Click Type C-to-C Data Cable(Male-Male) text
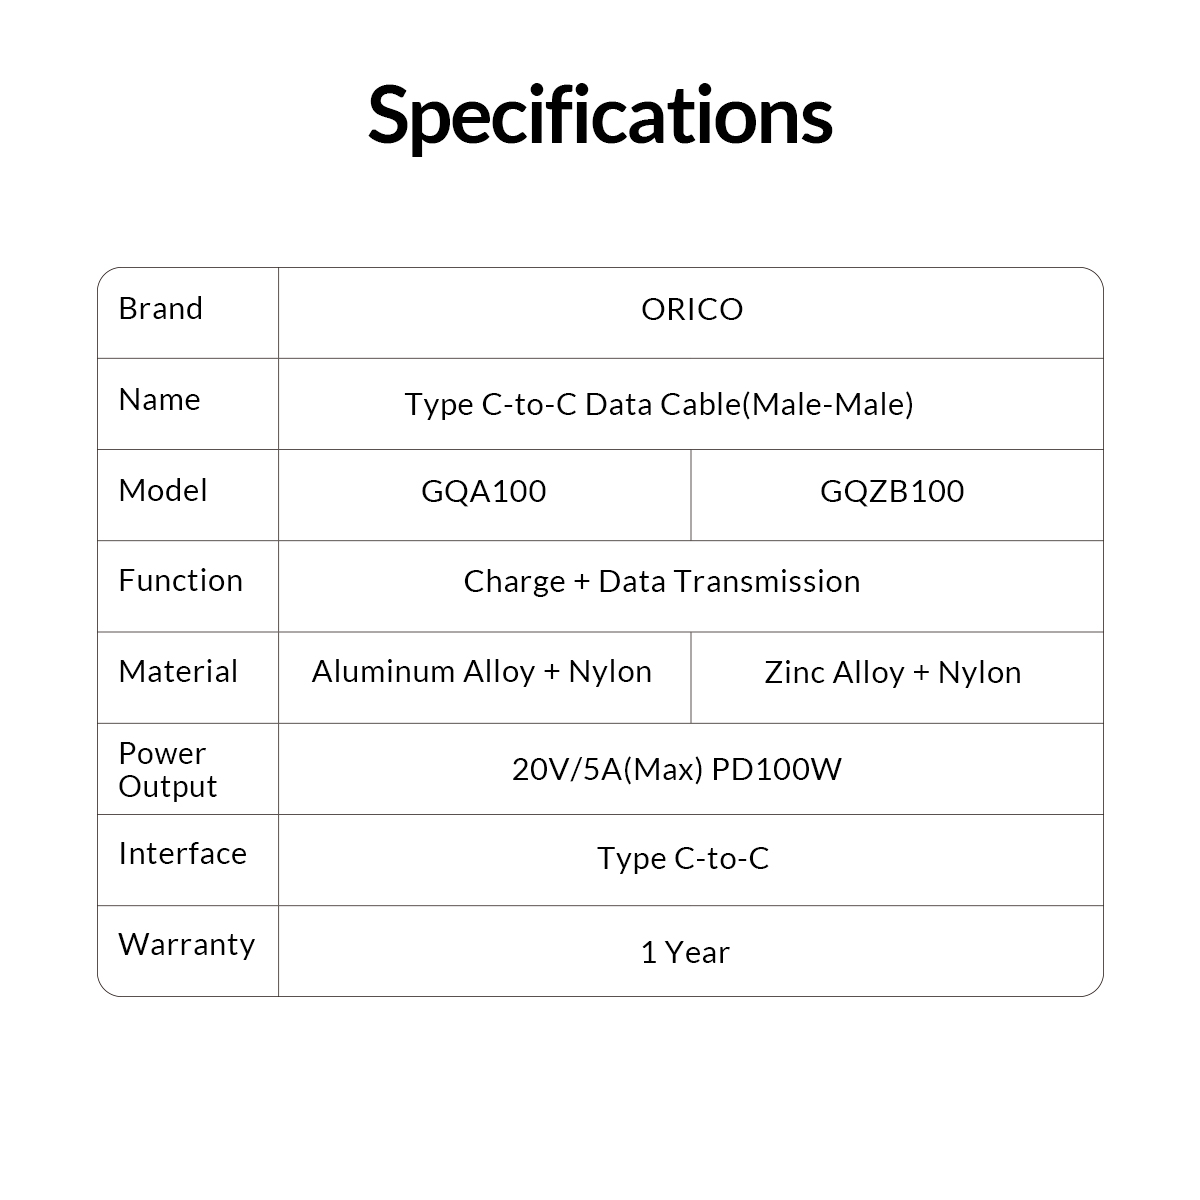The height and width of the screenshot is (1200, 1200). coord(659,404)
